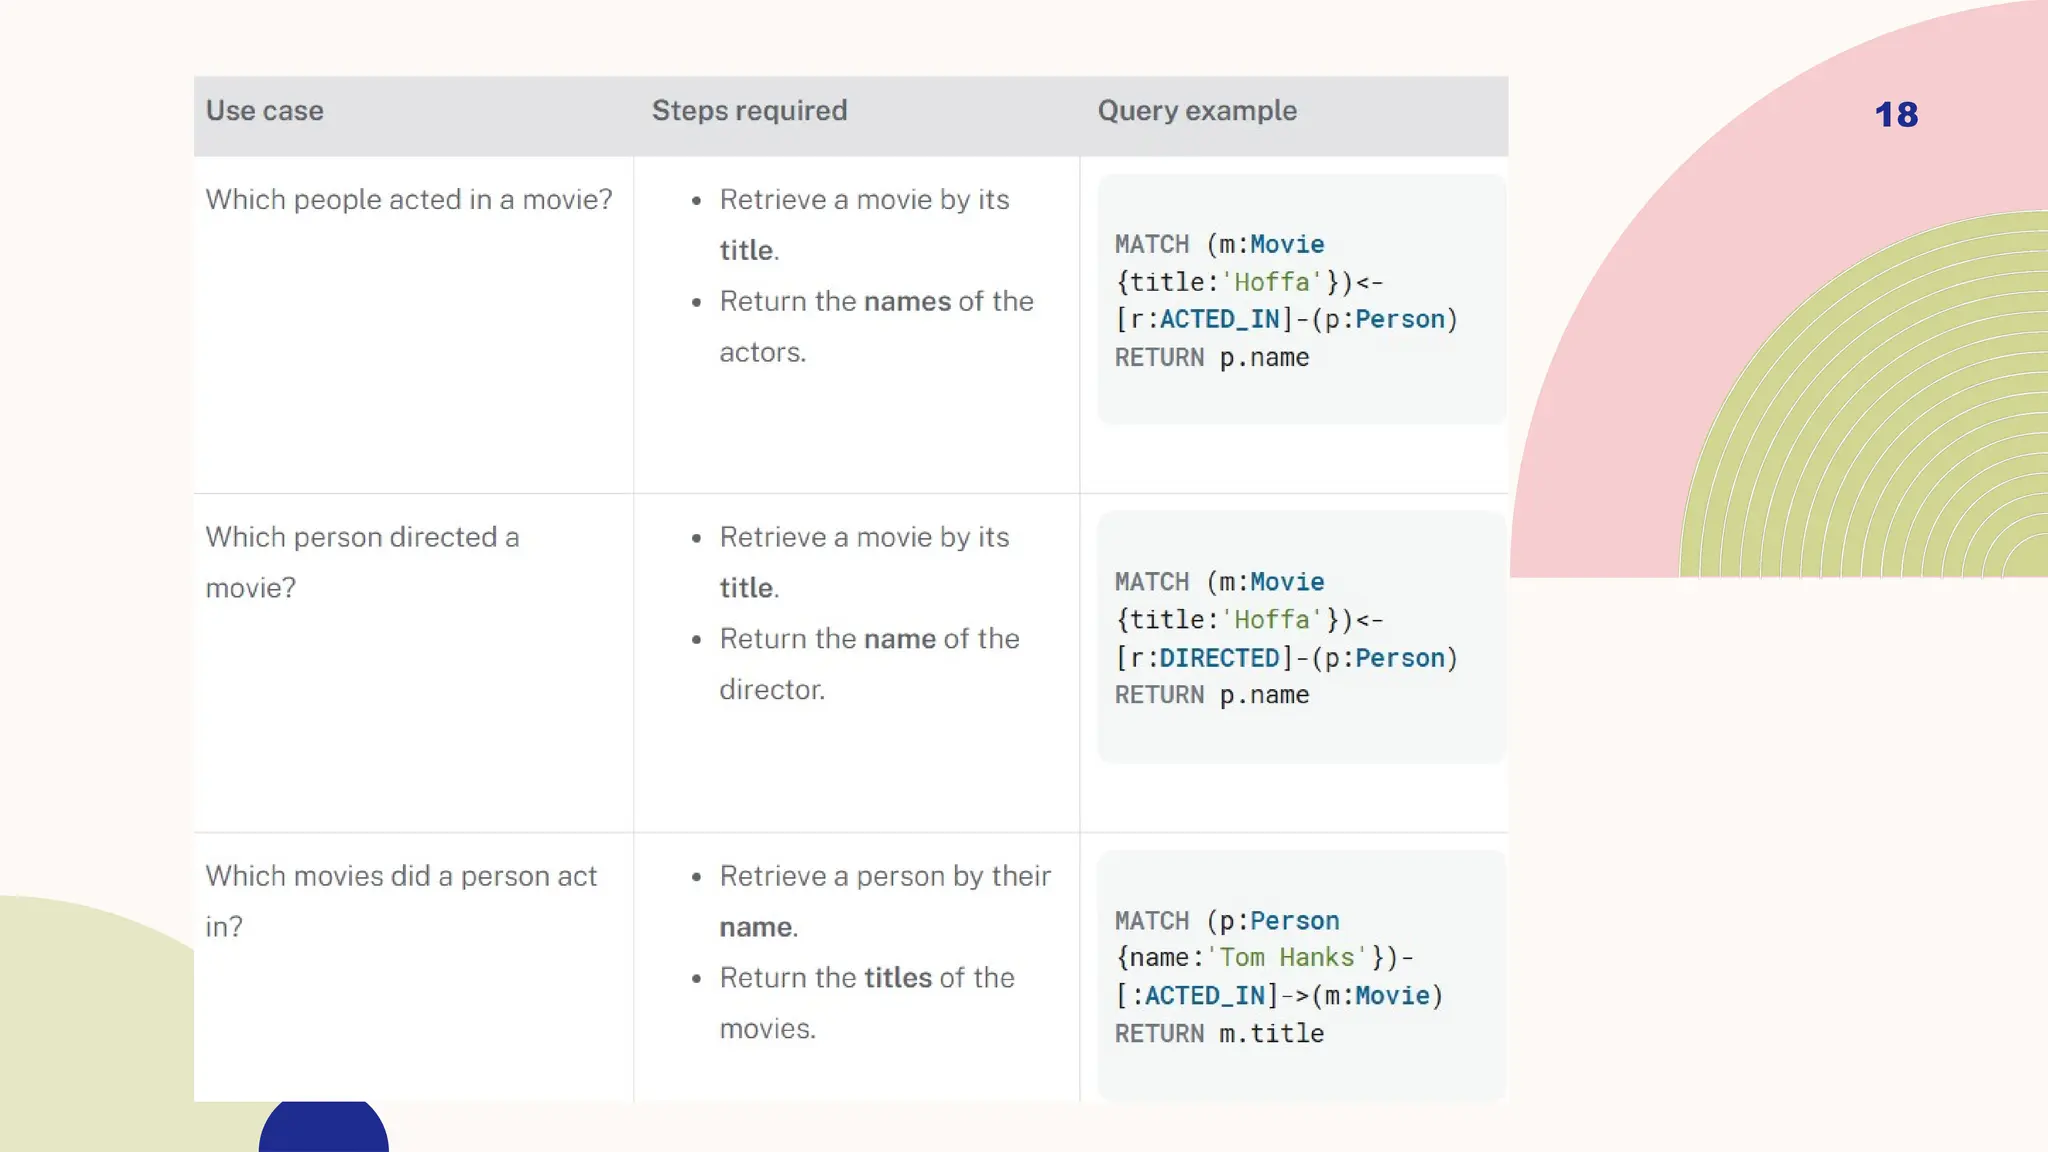The image size is (2048, 1152).
Task: Click the "Query example" column header
Action: tap(1197, 111)
